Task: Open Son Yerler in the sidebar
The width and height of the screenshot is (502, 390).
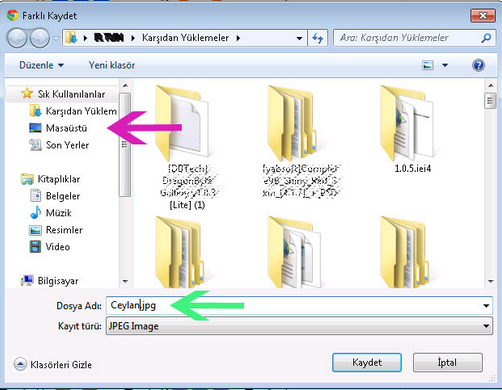Action: click(67, 145)
